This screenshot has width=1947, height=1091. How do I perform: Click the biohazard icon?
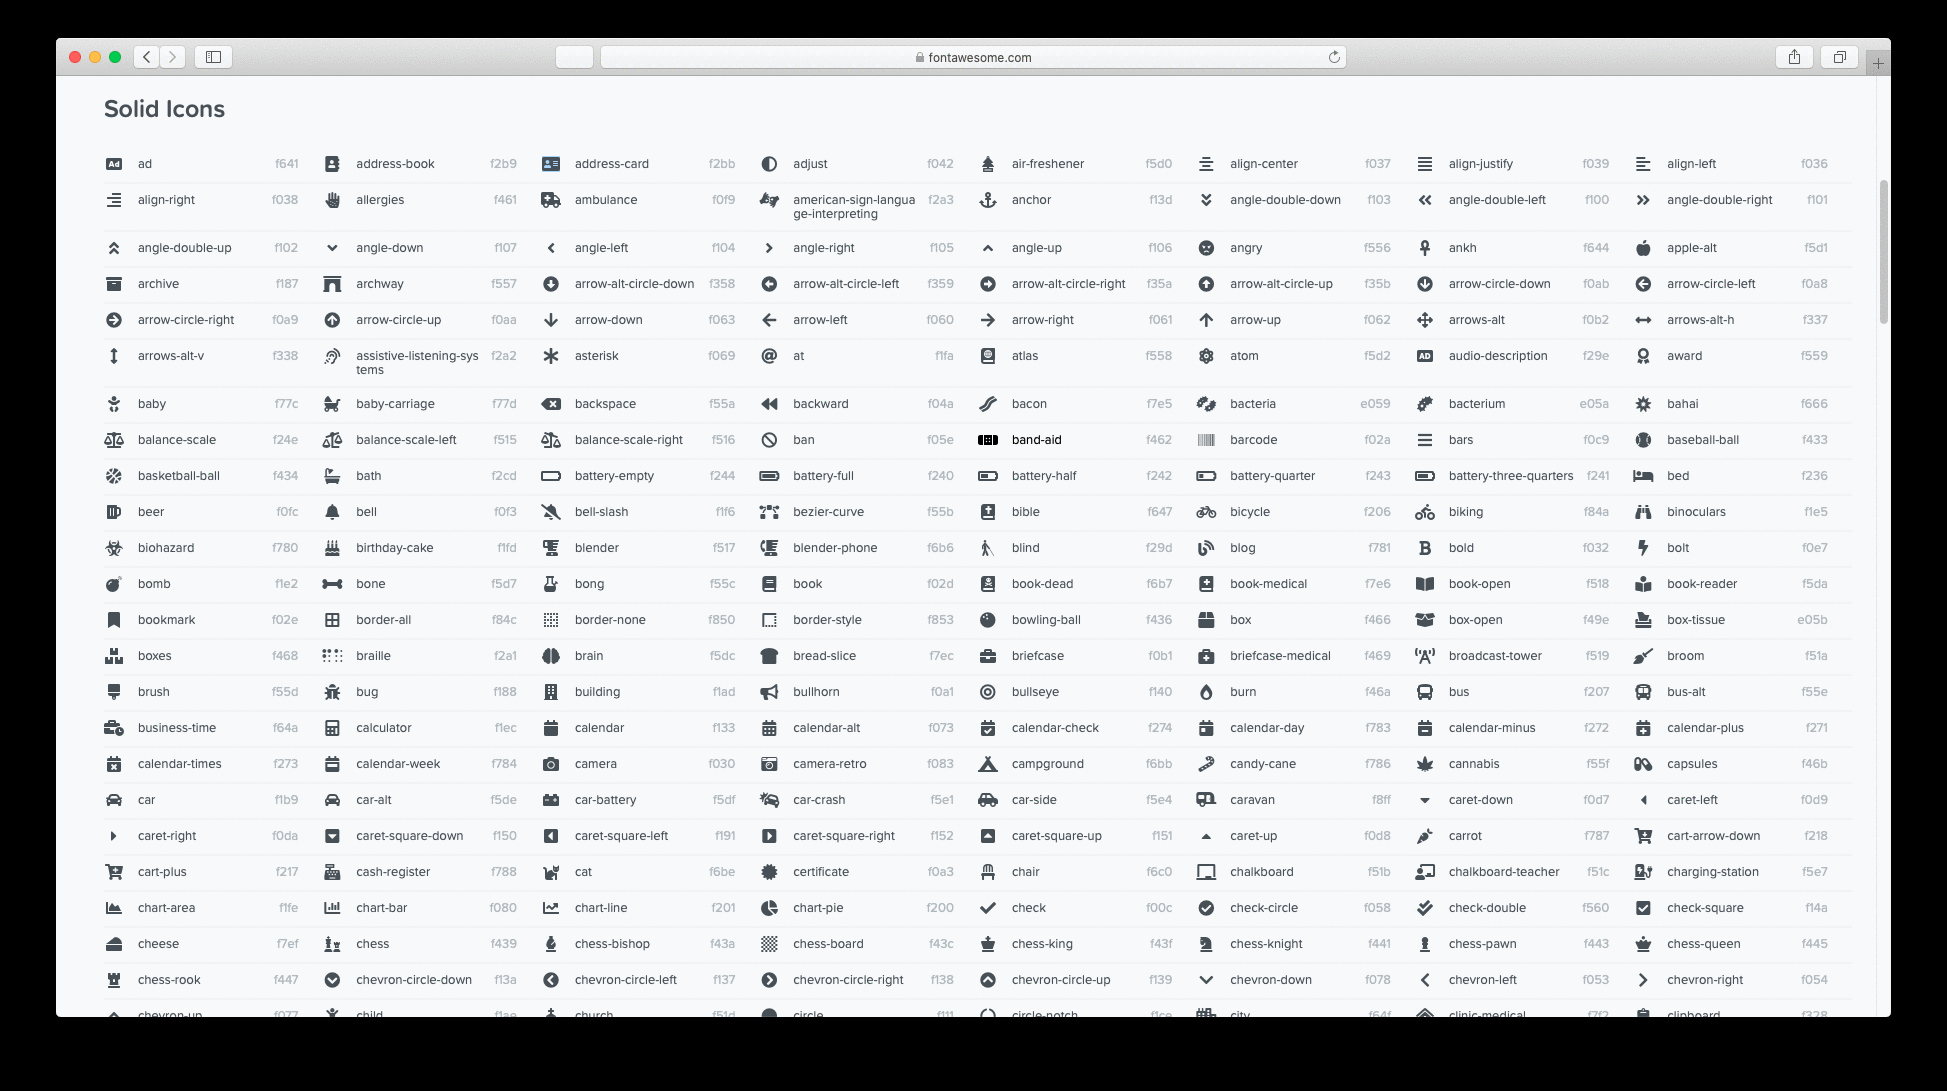pyautogui.click(x=114, y=547)
